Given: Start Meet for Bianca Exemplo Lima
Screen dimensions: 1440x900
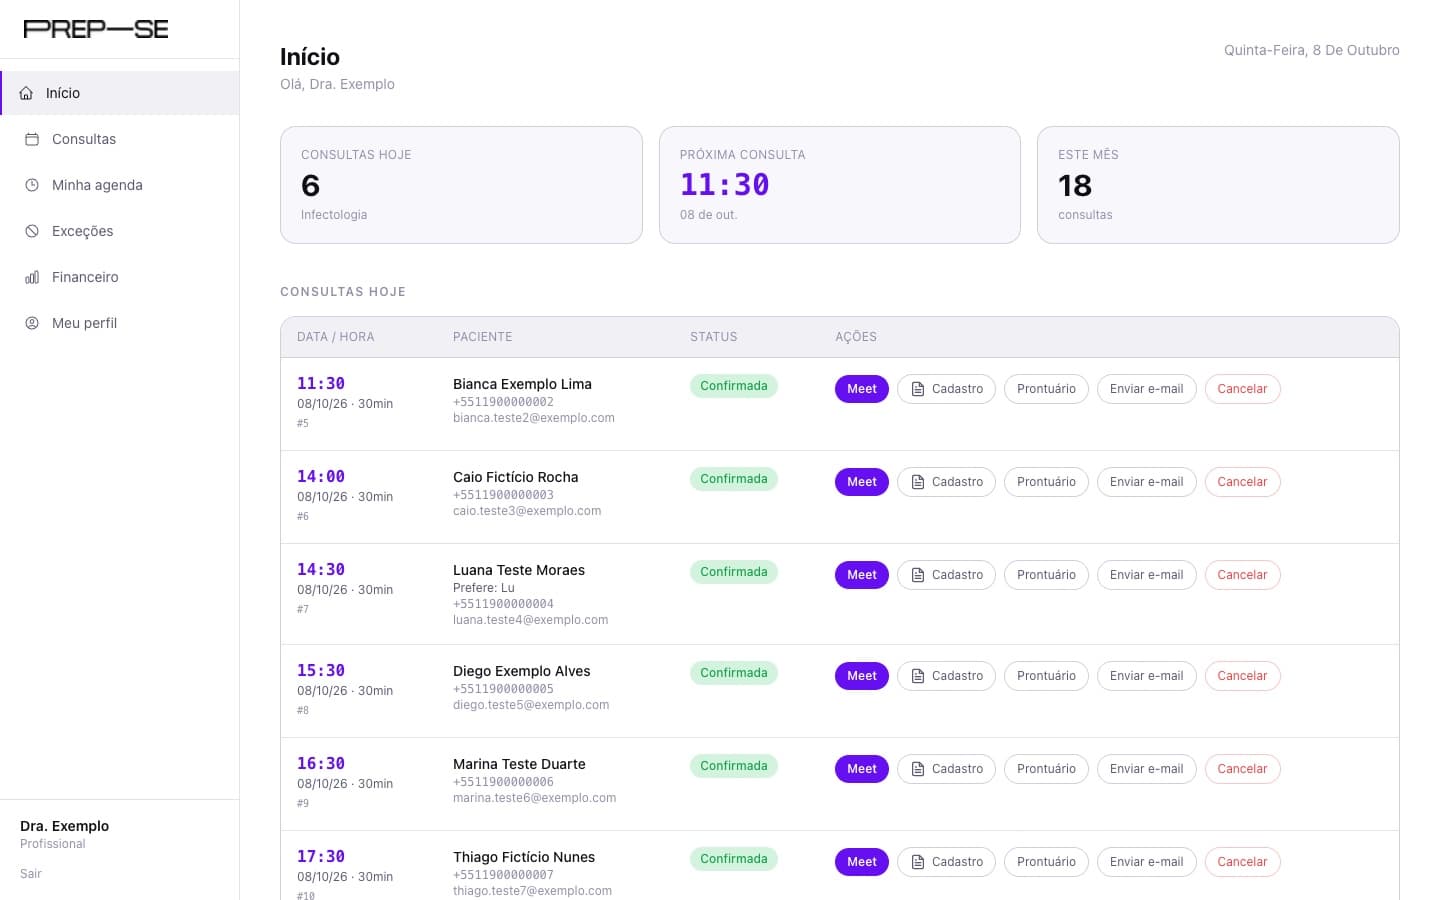Looking at the screenshot, I should click(x=862, y=389).
